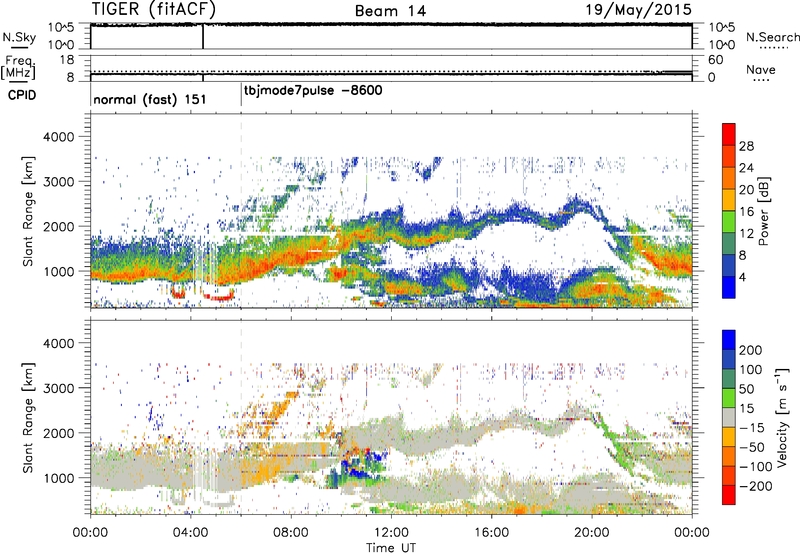Click the power colorbar value '4'
Image resolution: width=800 pixels, height=554 pixels.
(x=742, y=278)
